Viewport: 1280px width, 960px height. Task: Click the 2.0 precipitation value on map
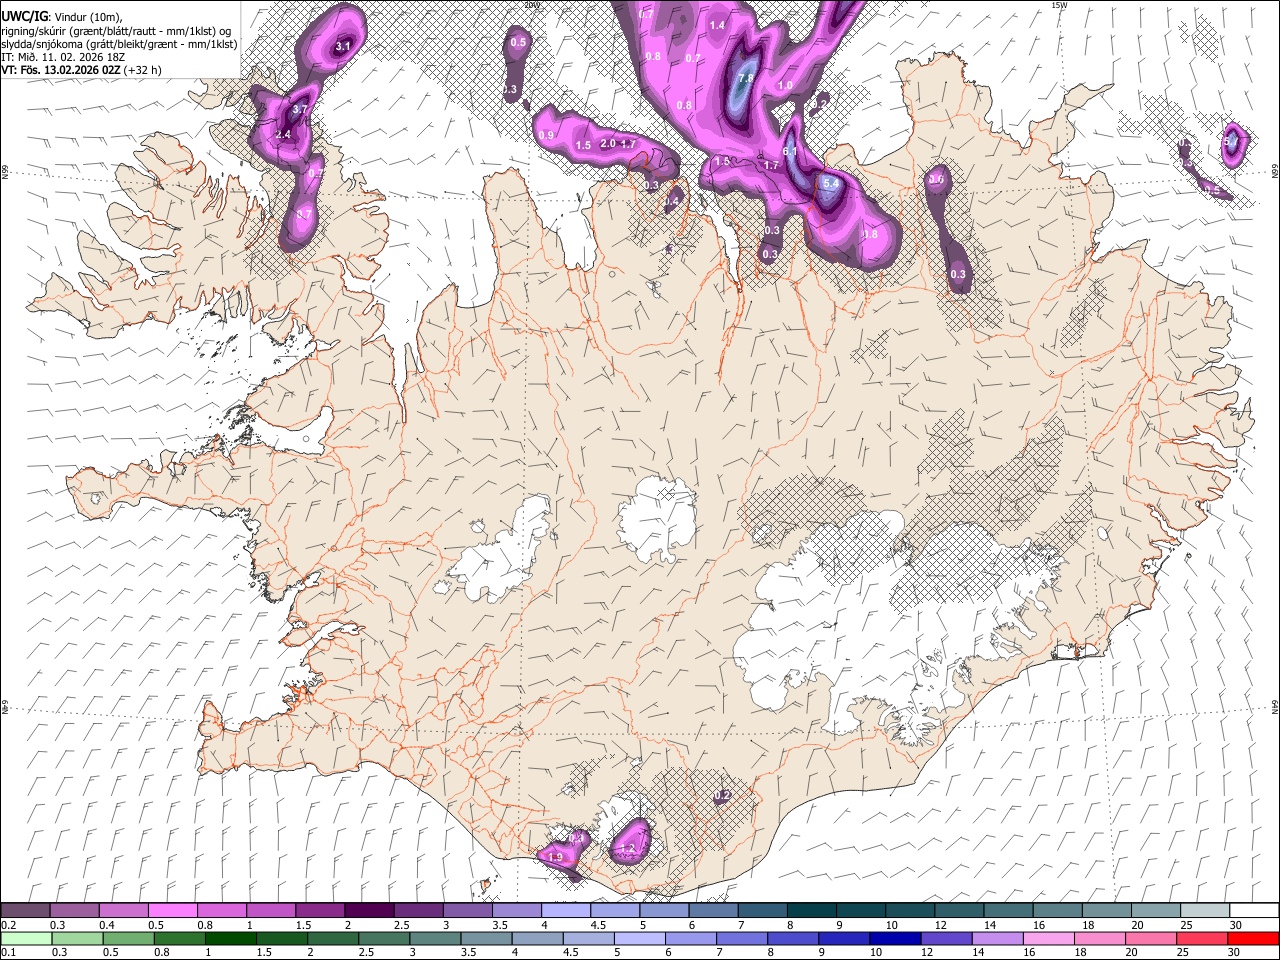[x=607, y=144]
